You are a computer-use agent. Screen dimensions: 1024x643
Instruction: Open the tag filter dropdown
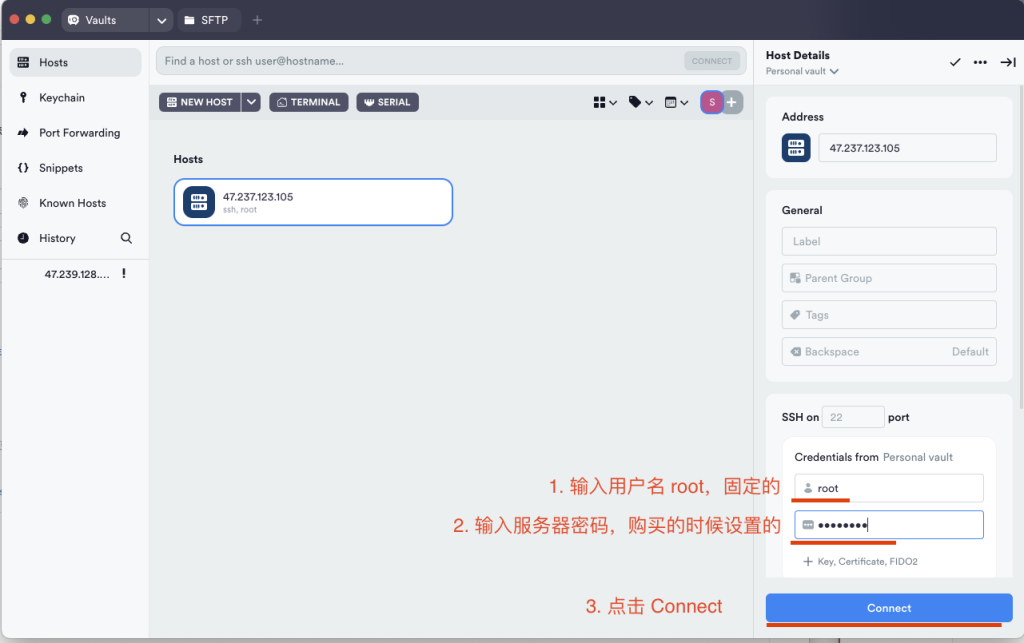pos(640,102)
